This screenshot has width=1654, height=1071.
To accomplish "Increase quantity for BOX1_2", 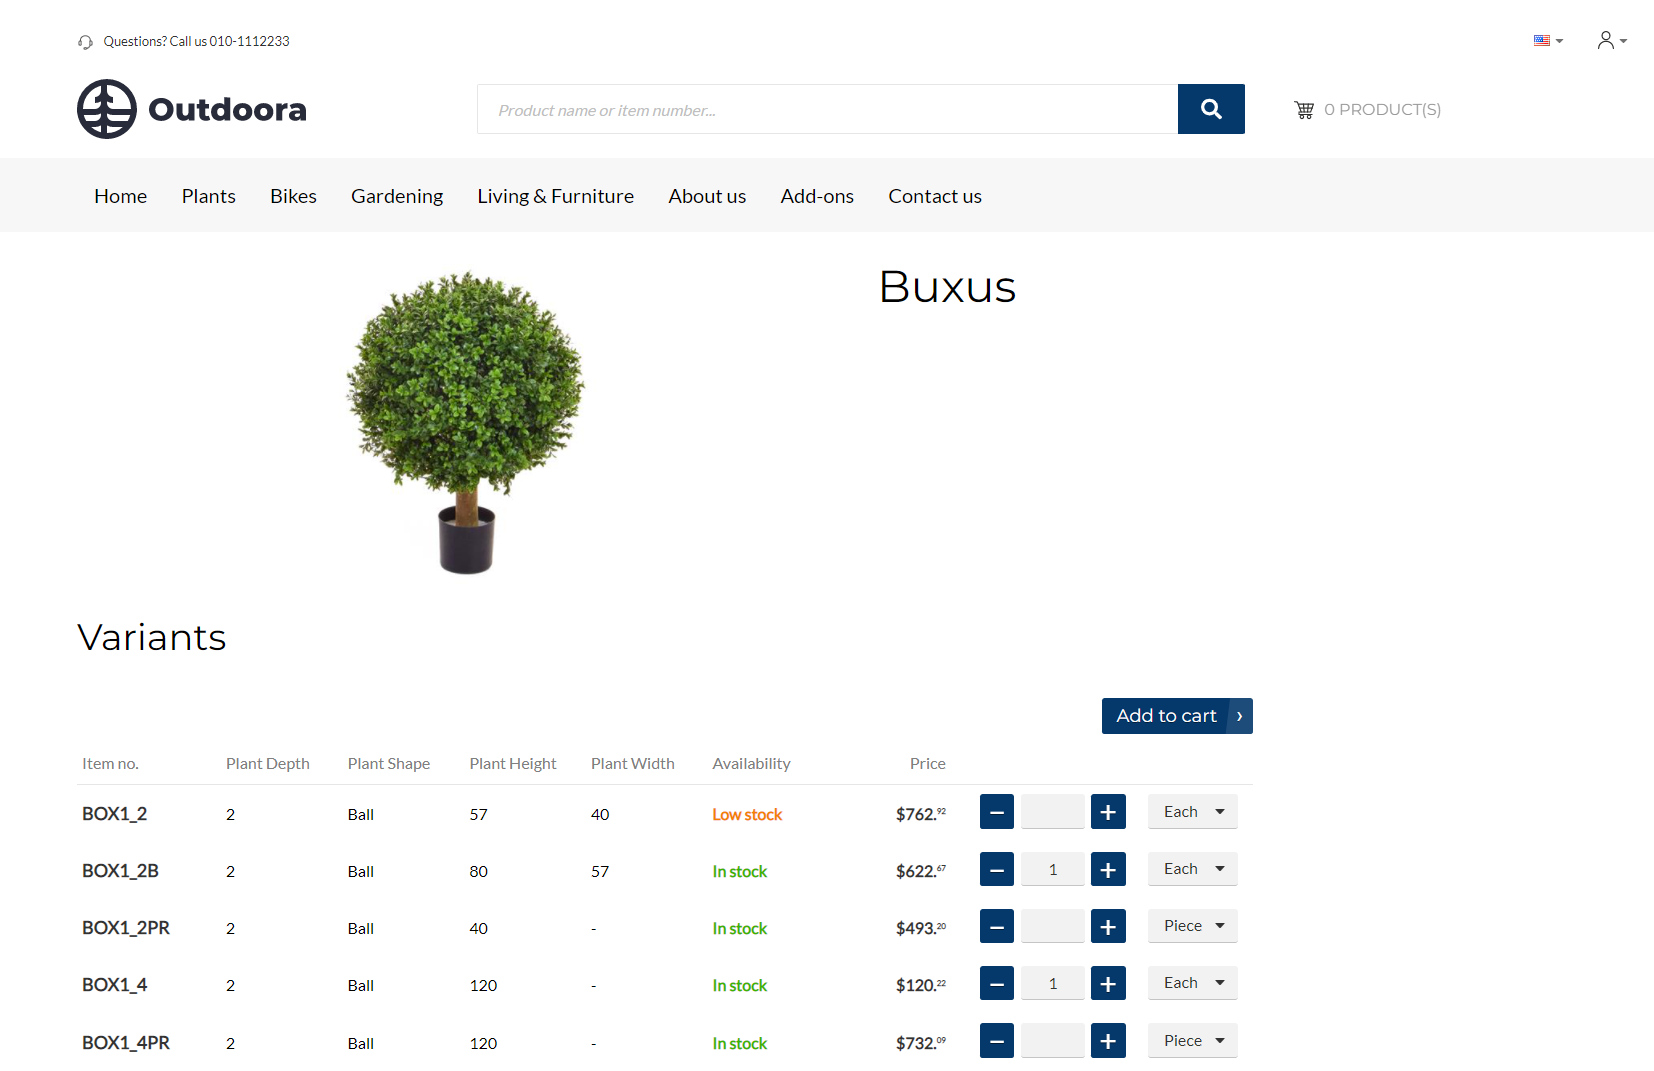I will [1108, 812].
